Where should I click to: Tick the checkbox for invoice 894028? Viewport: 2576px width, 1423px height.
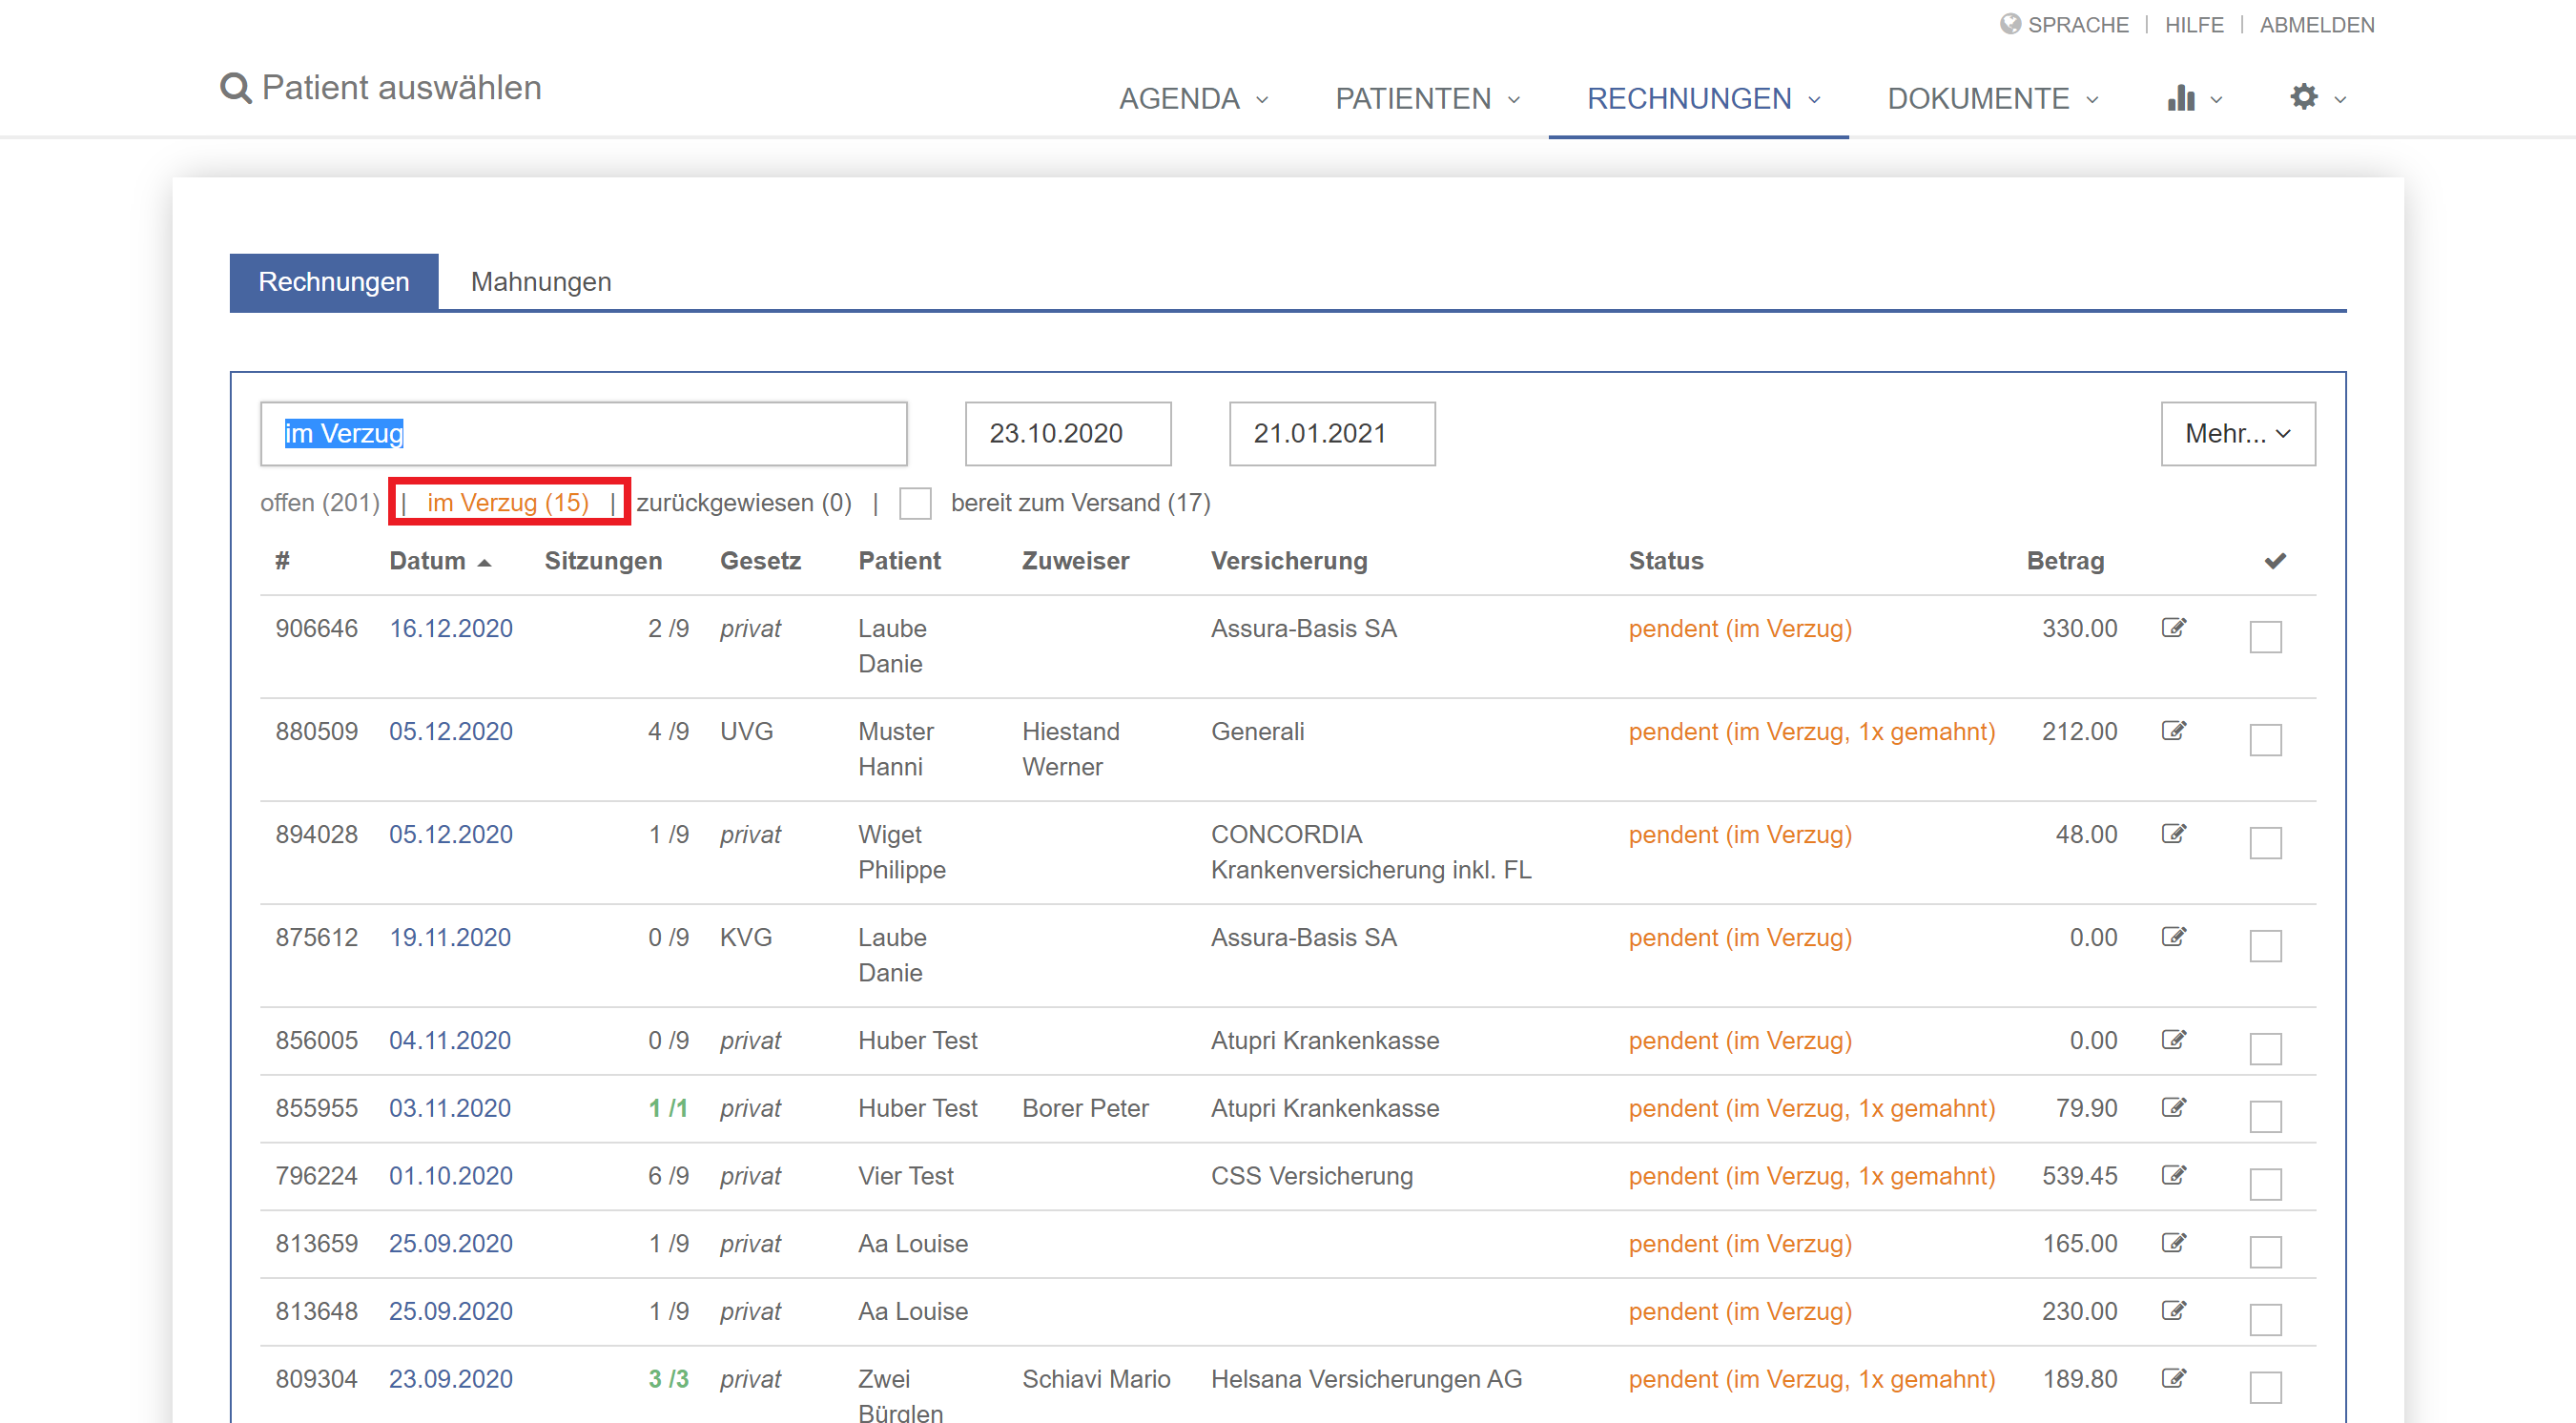tap(2265, 843)
